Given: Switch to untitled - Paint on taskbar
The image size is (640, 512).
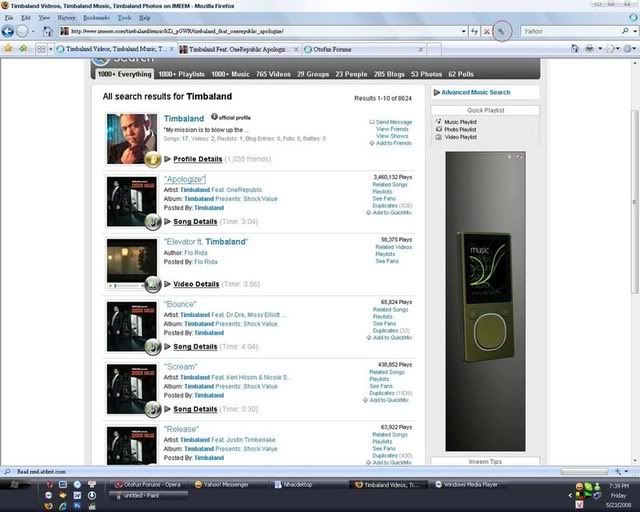Looking at the screenshot, I should [x=149, y=496].
